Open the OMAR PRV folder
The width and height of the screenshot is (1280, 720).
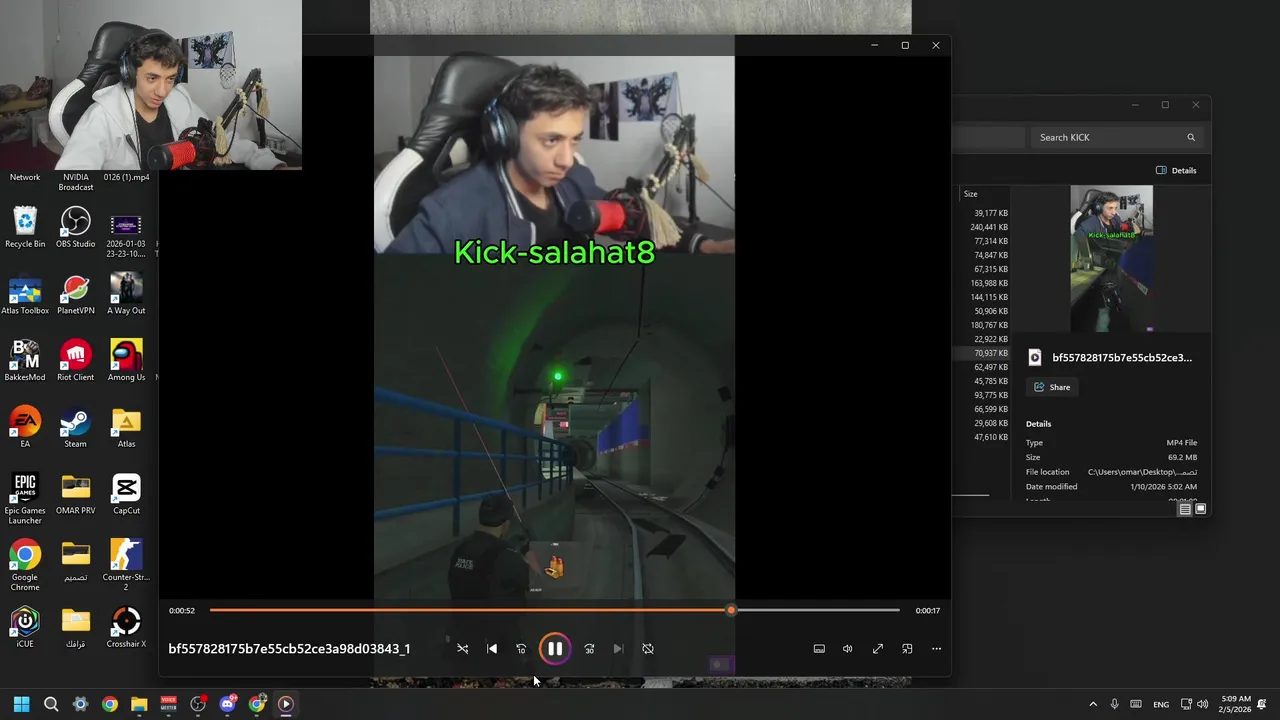pos(75,494)
